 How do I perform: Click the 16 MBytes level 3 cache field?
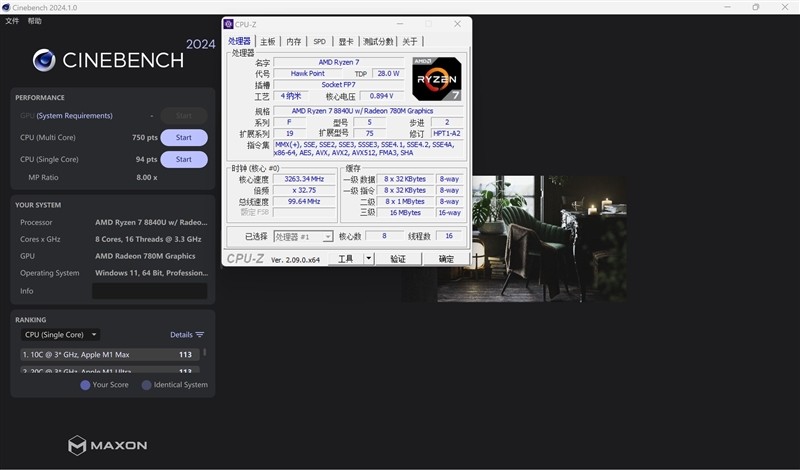[405, 213]
